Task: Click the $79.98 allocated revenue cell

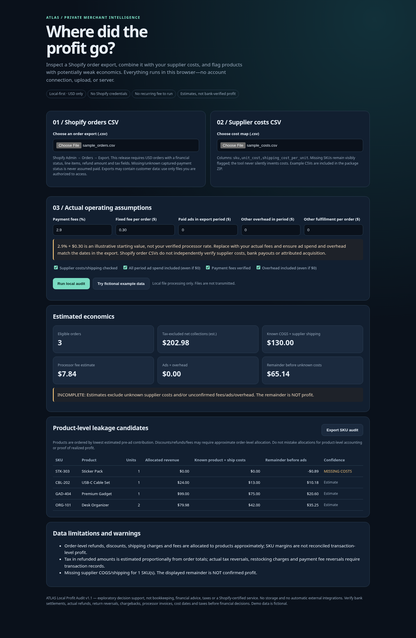Action: click(184, 505)
